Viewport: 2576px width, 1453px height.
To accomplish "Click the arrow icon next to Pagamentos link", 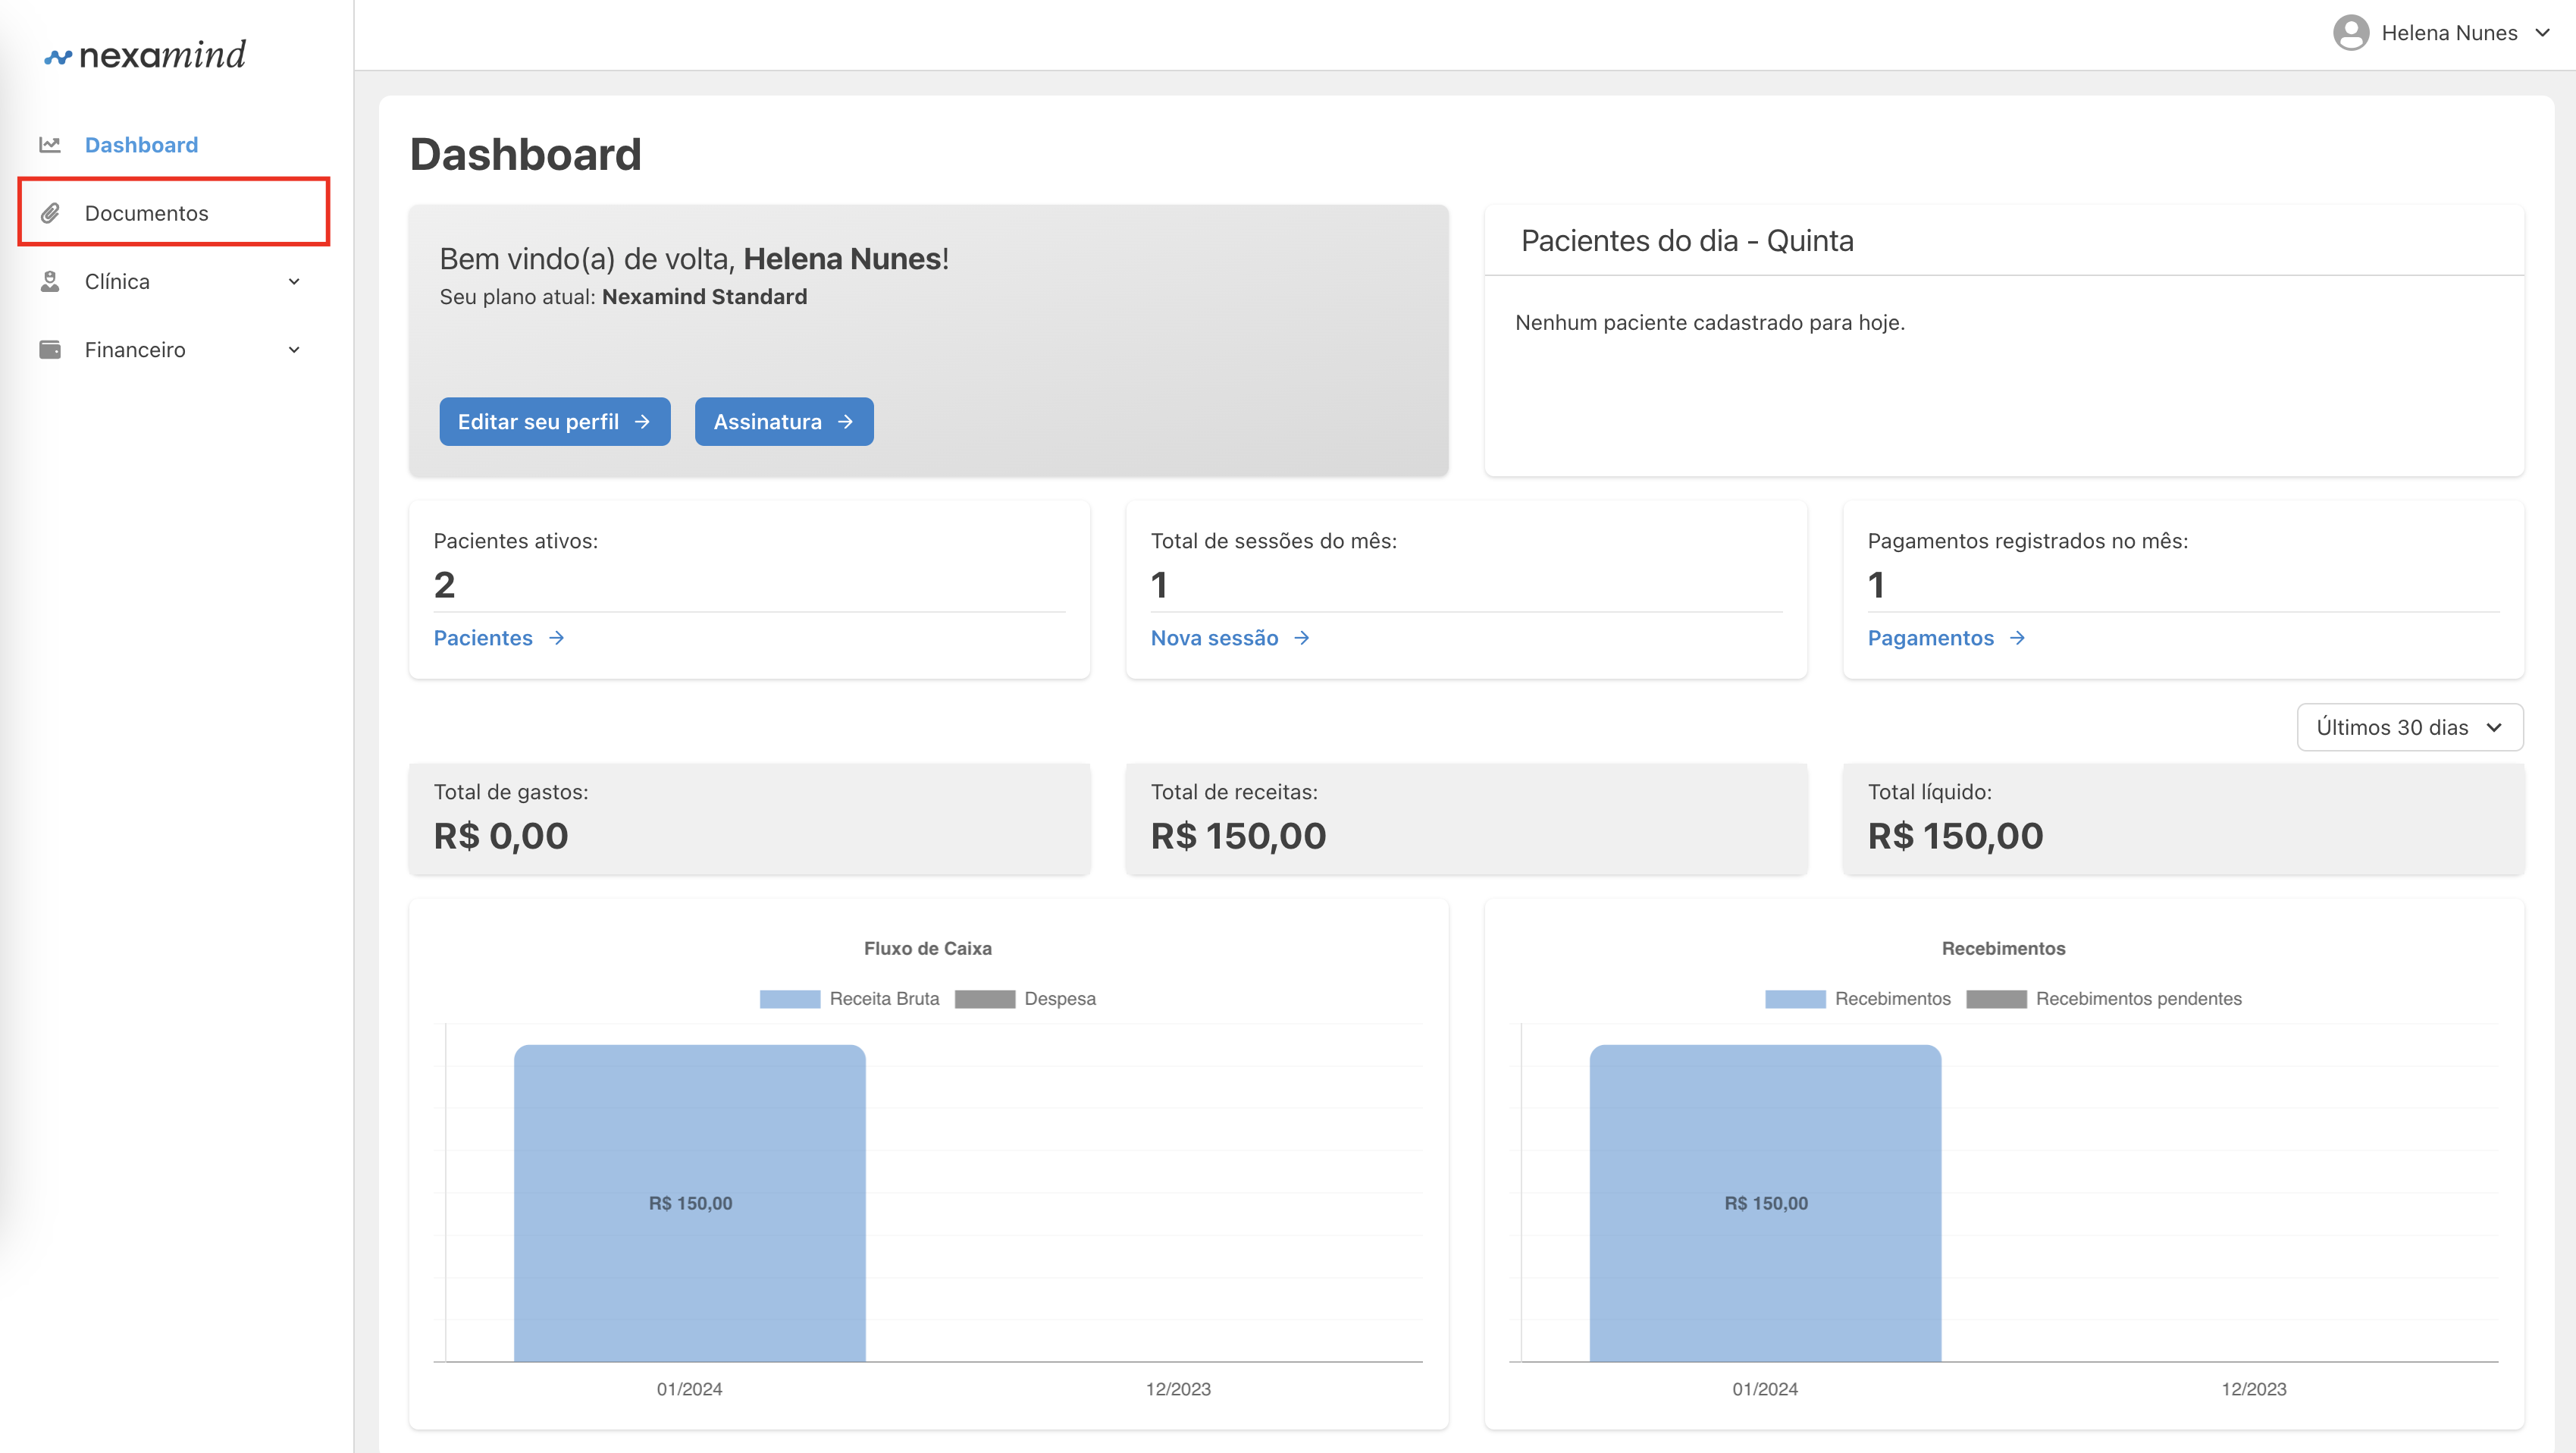I will pyautogui.click(x=2018, y=638).
